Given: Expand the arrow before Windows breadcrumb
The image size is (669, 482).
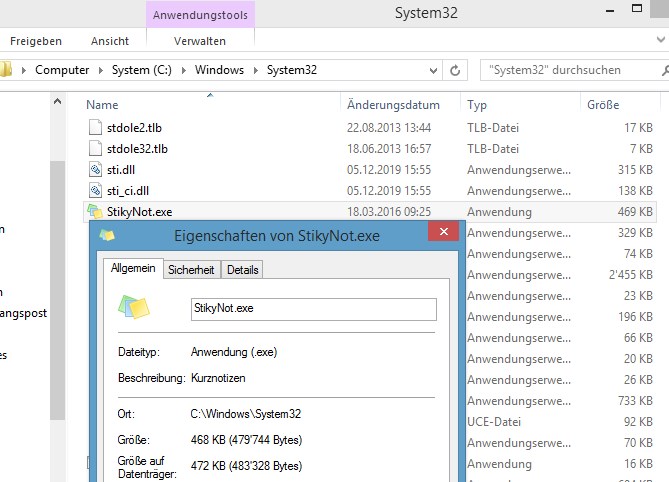Looking at the screenshot, I should [x=183, y=70].
